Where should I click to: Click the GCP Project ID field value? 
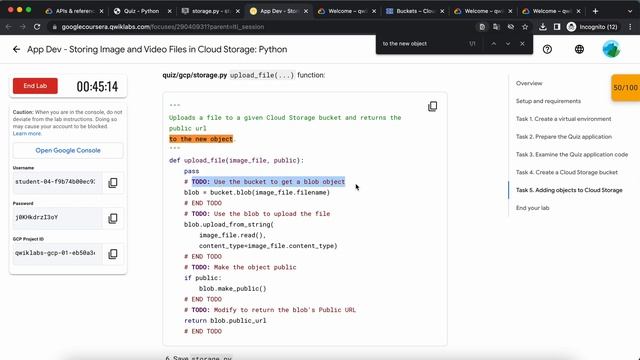(x=56, y=253)
